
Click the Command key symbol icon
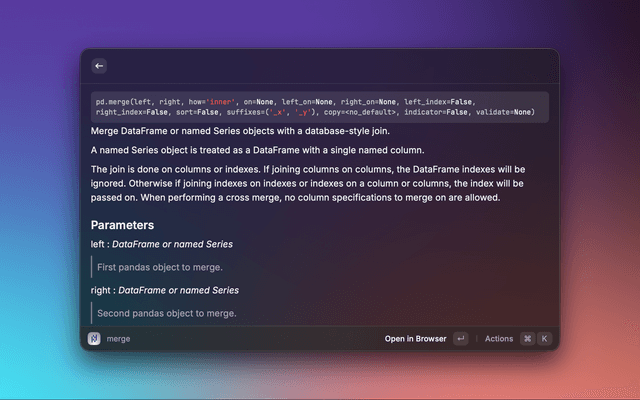527,339
